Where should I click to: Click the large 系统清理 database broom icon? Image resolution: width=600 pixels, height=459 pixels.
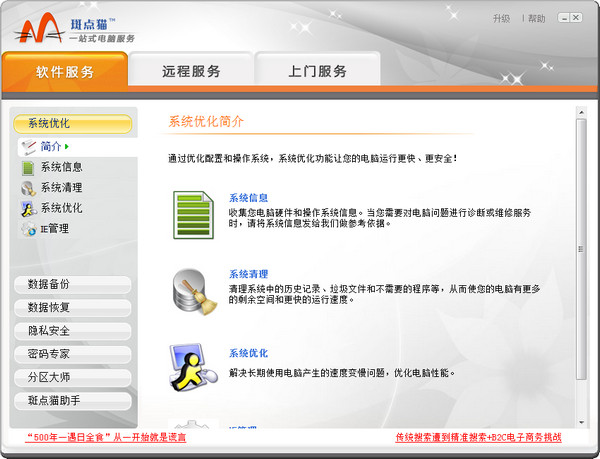[x=195, y=292]
